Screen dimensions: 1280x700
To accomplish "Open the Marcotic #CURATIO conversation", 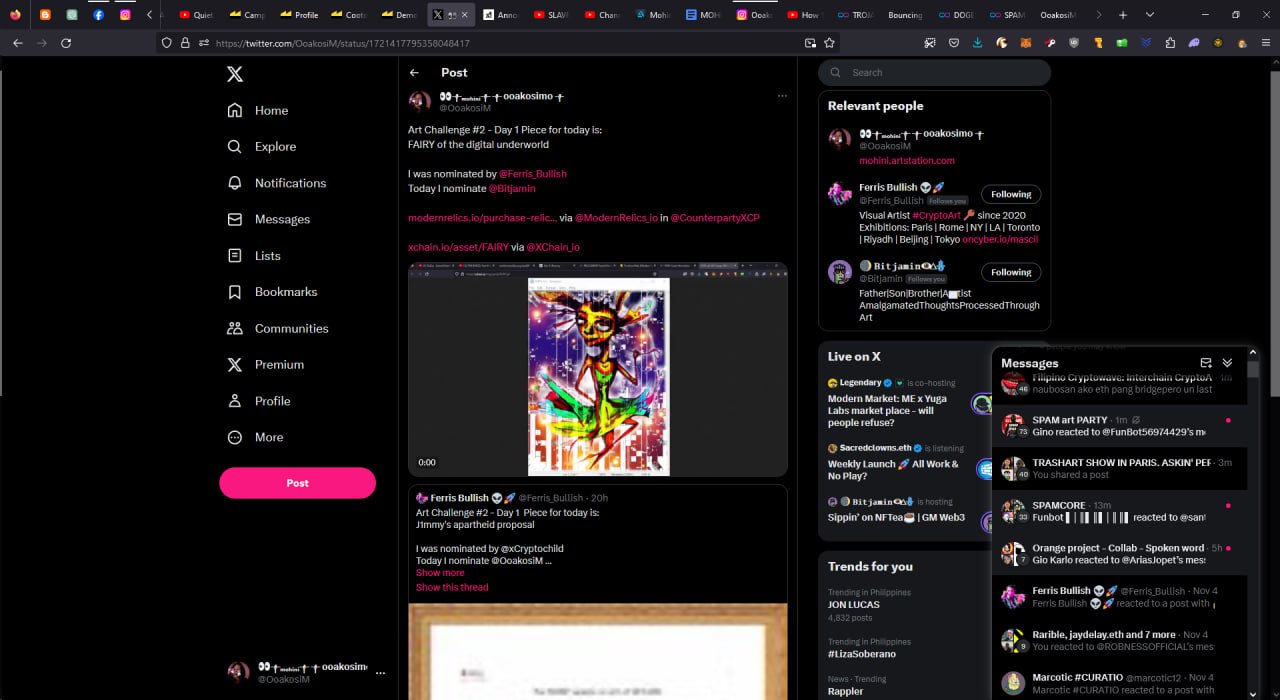I will (1119, 683).
